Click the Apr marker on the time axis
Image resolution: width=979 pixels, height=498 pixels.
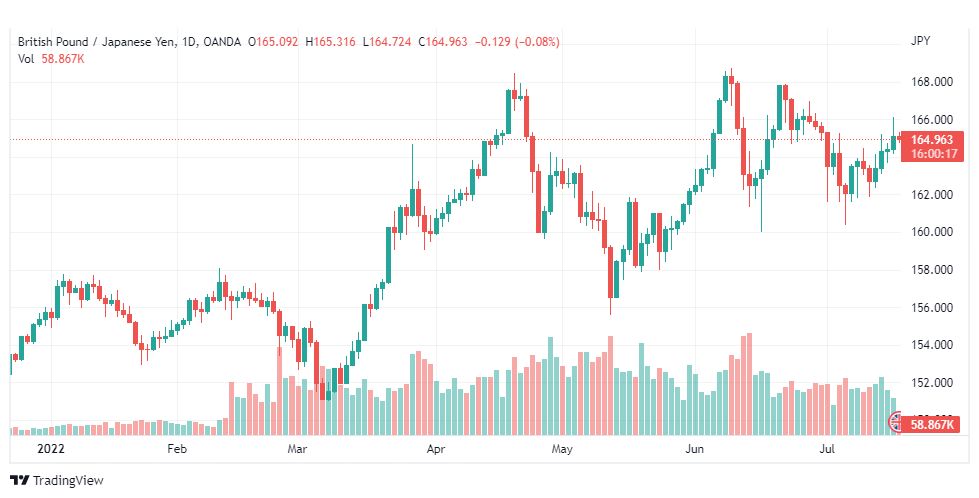click(436, 449)
